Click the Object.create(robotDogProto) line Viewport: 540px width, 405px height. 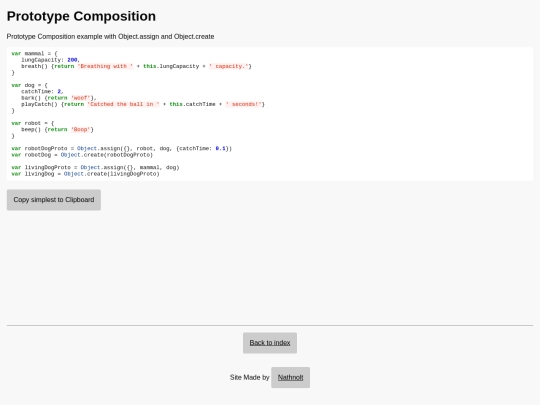point(82,155)
